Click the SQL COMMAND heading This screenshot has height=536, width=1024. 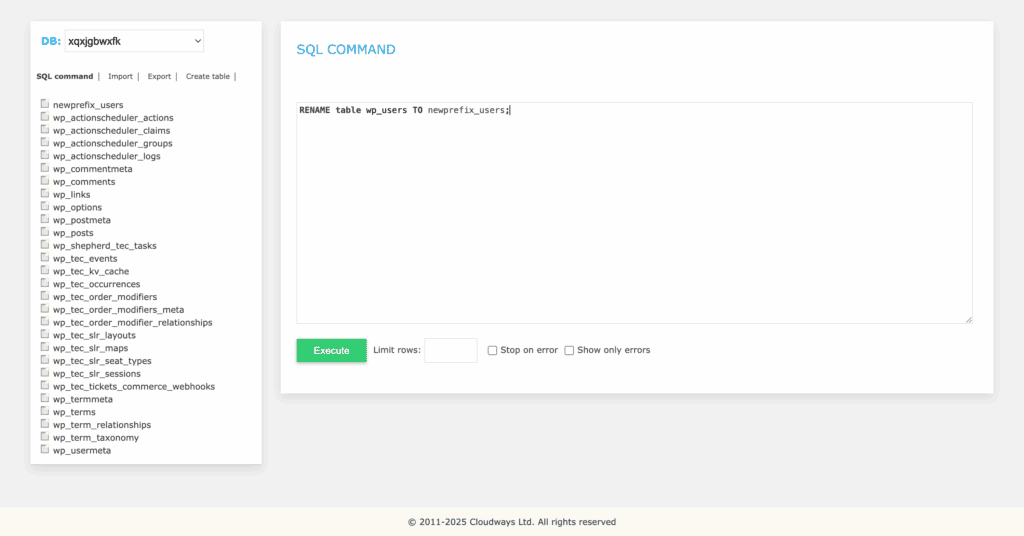point(345,50)
